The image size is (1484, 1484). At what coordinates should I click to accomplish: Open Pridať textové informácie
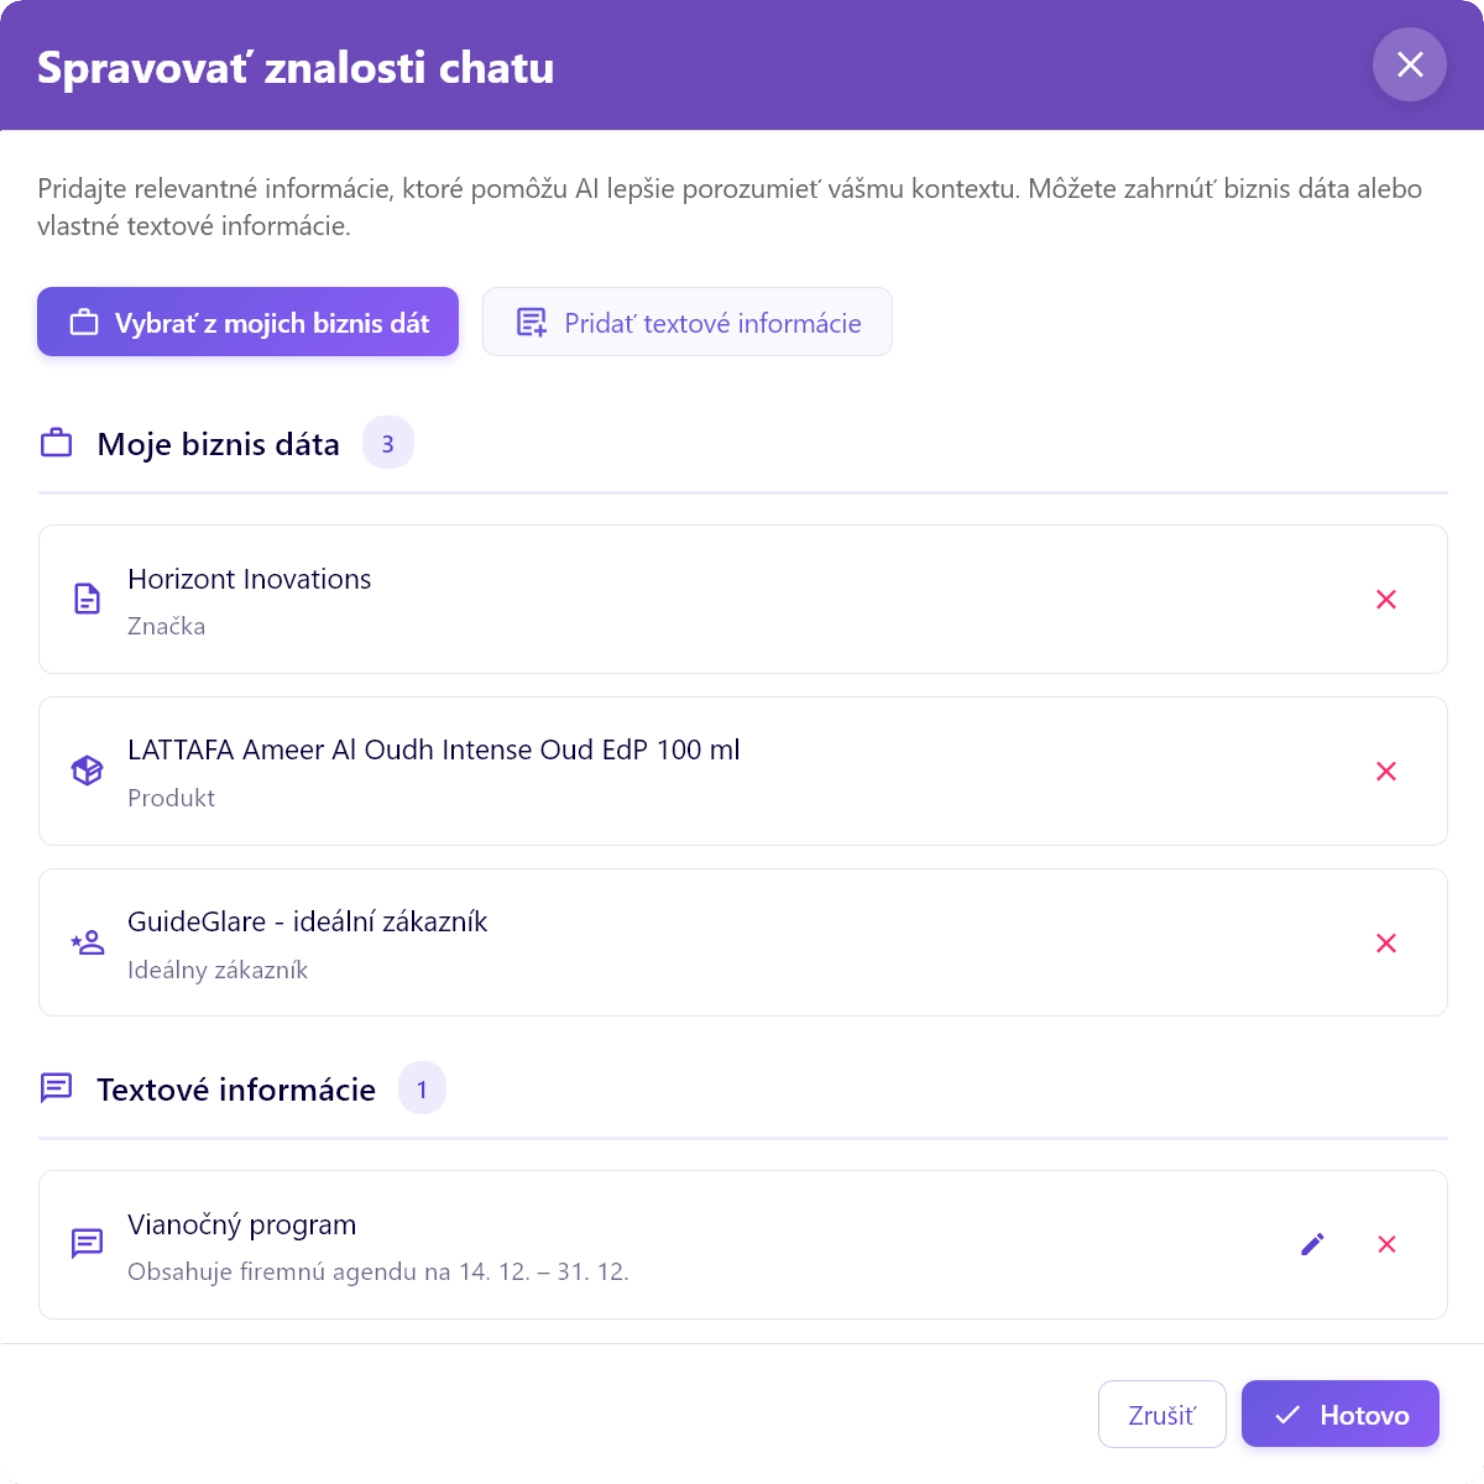(686, 321)
